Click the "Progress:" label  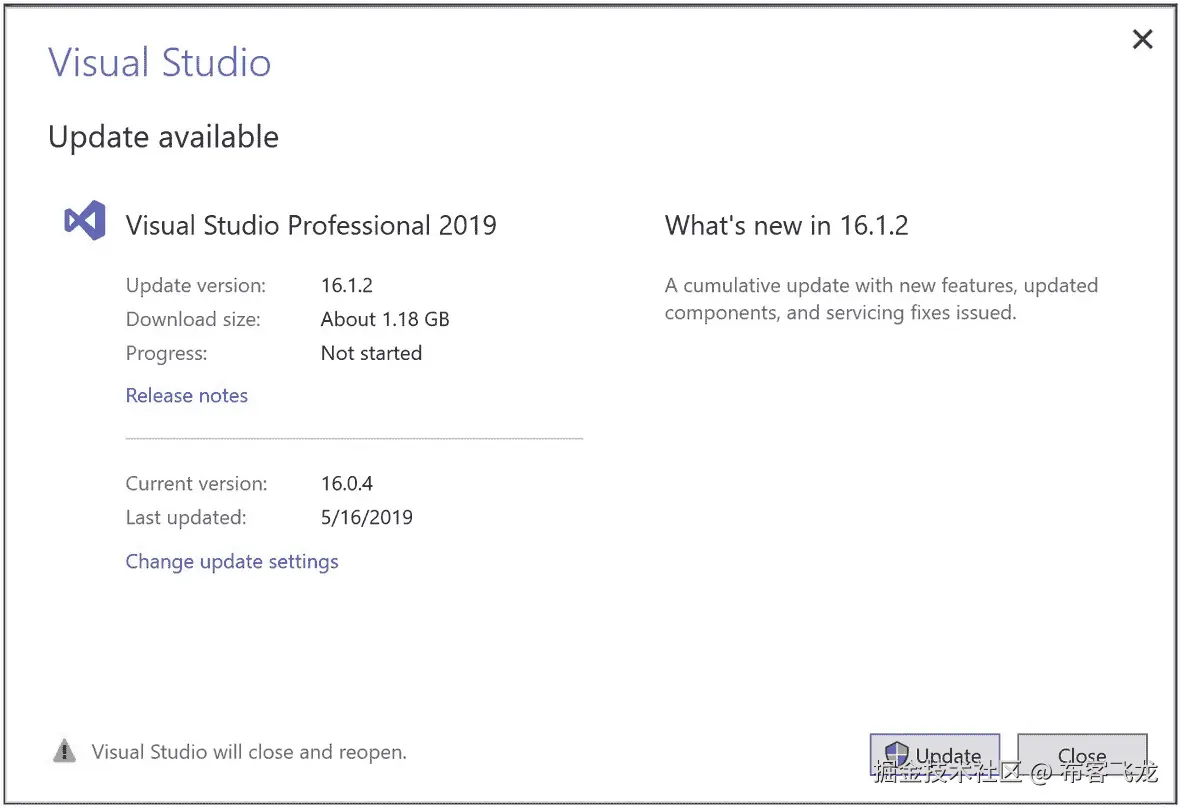(x=166, y=353)
